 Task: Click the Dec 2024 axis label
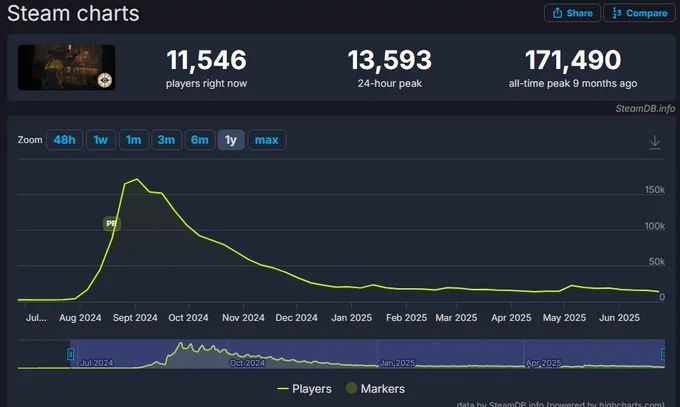click(x=296, y=318)
